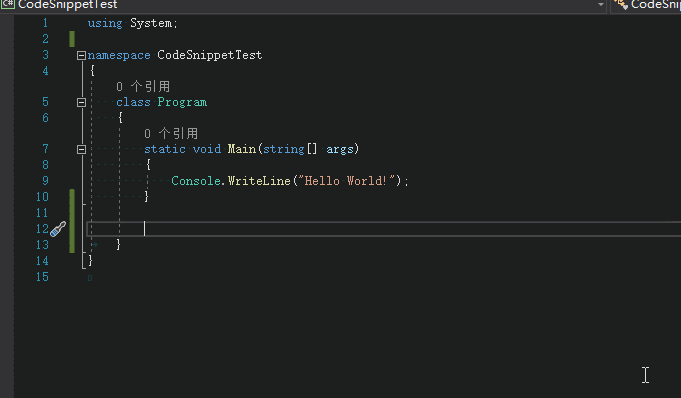Collapse the Main method block

tap(81, 149)
